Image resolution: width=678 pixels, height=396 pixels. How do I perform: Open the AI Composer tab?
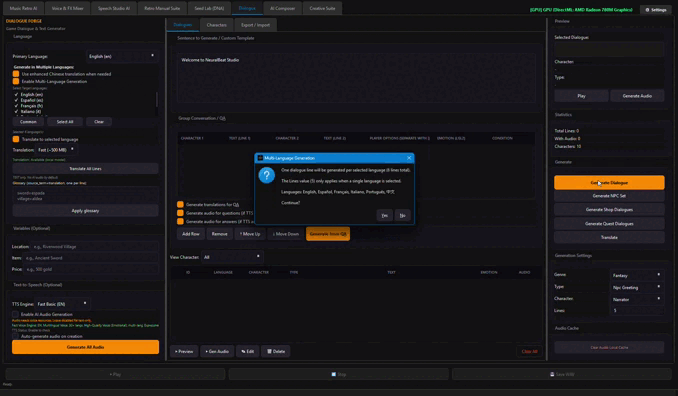(x=282, y=8)
